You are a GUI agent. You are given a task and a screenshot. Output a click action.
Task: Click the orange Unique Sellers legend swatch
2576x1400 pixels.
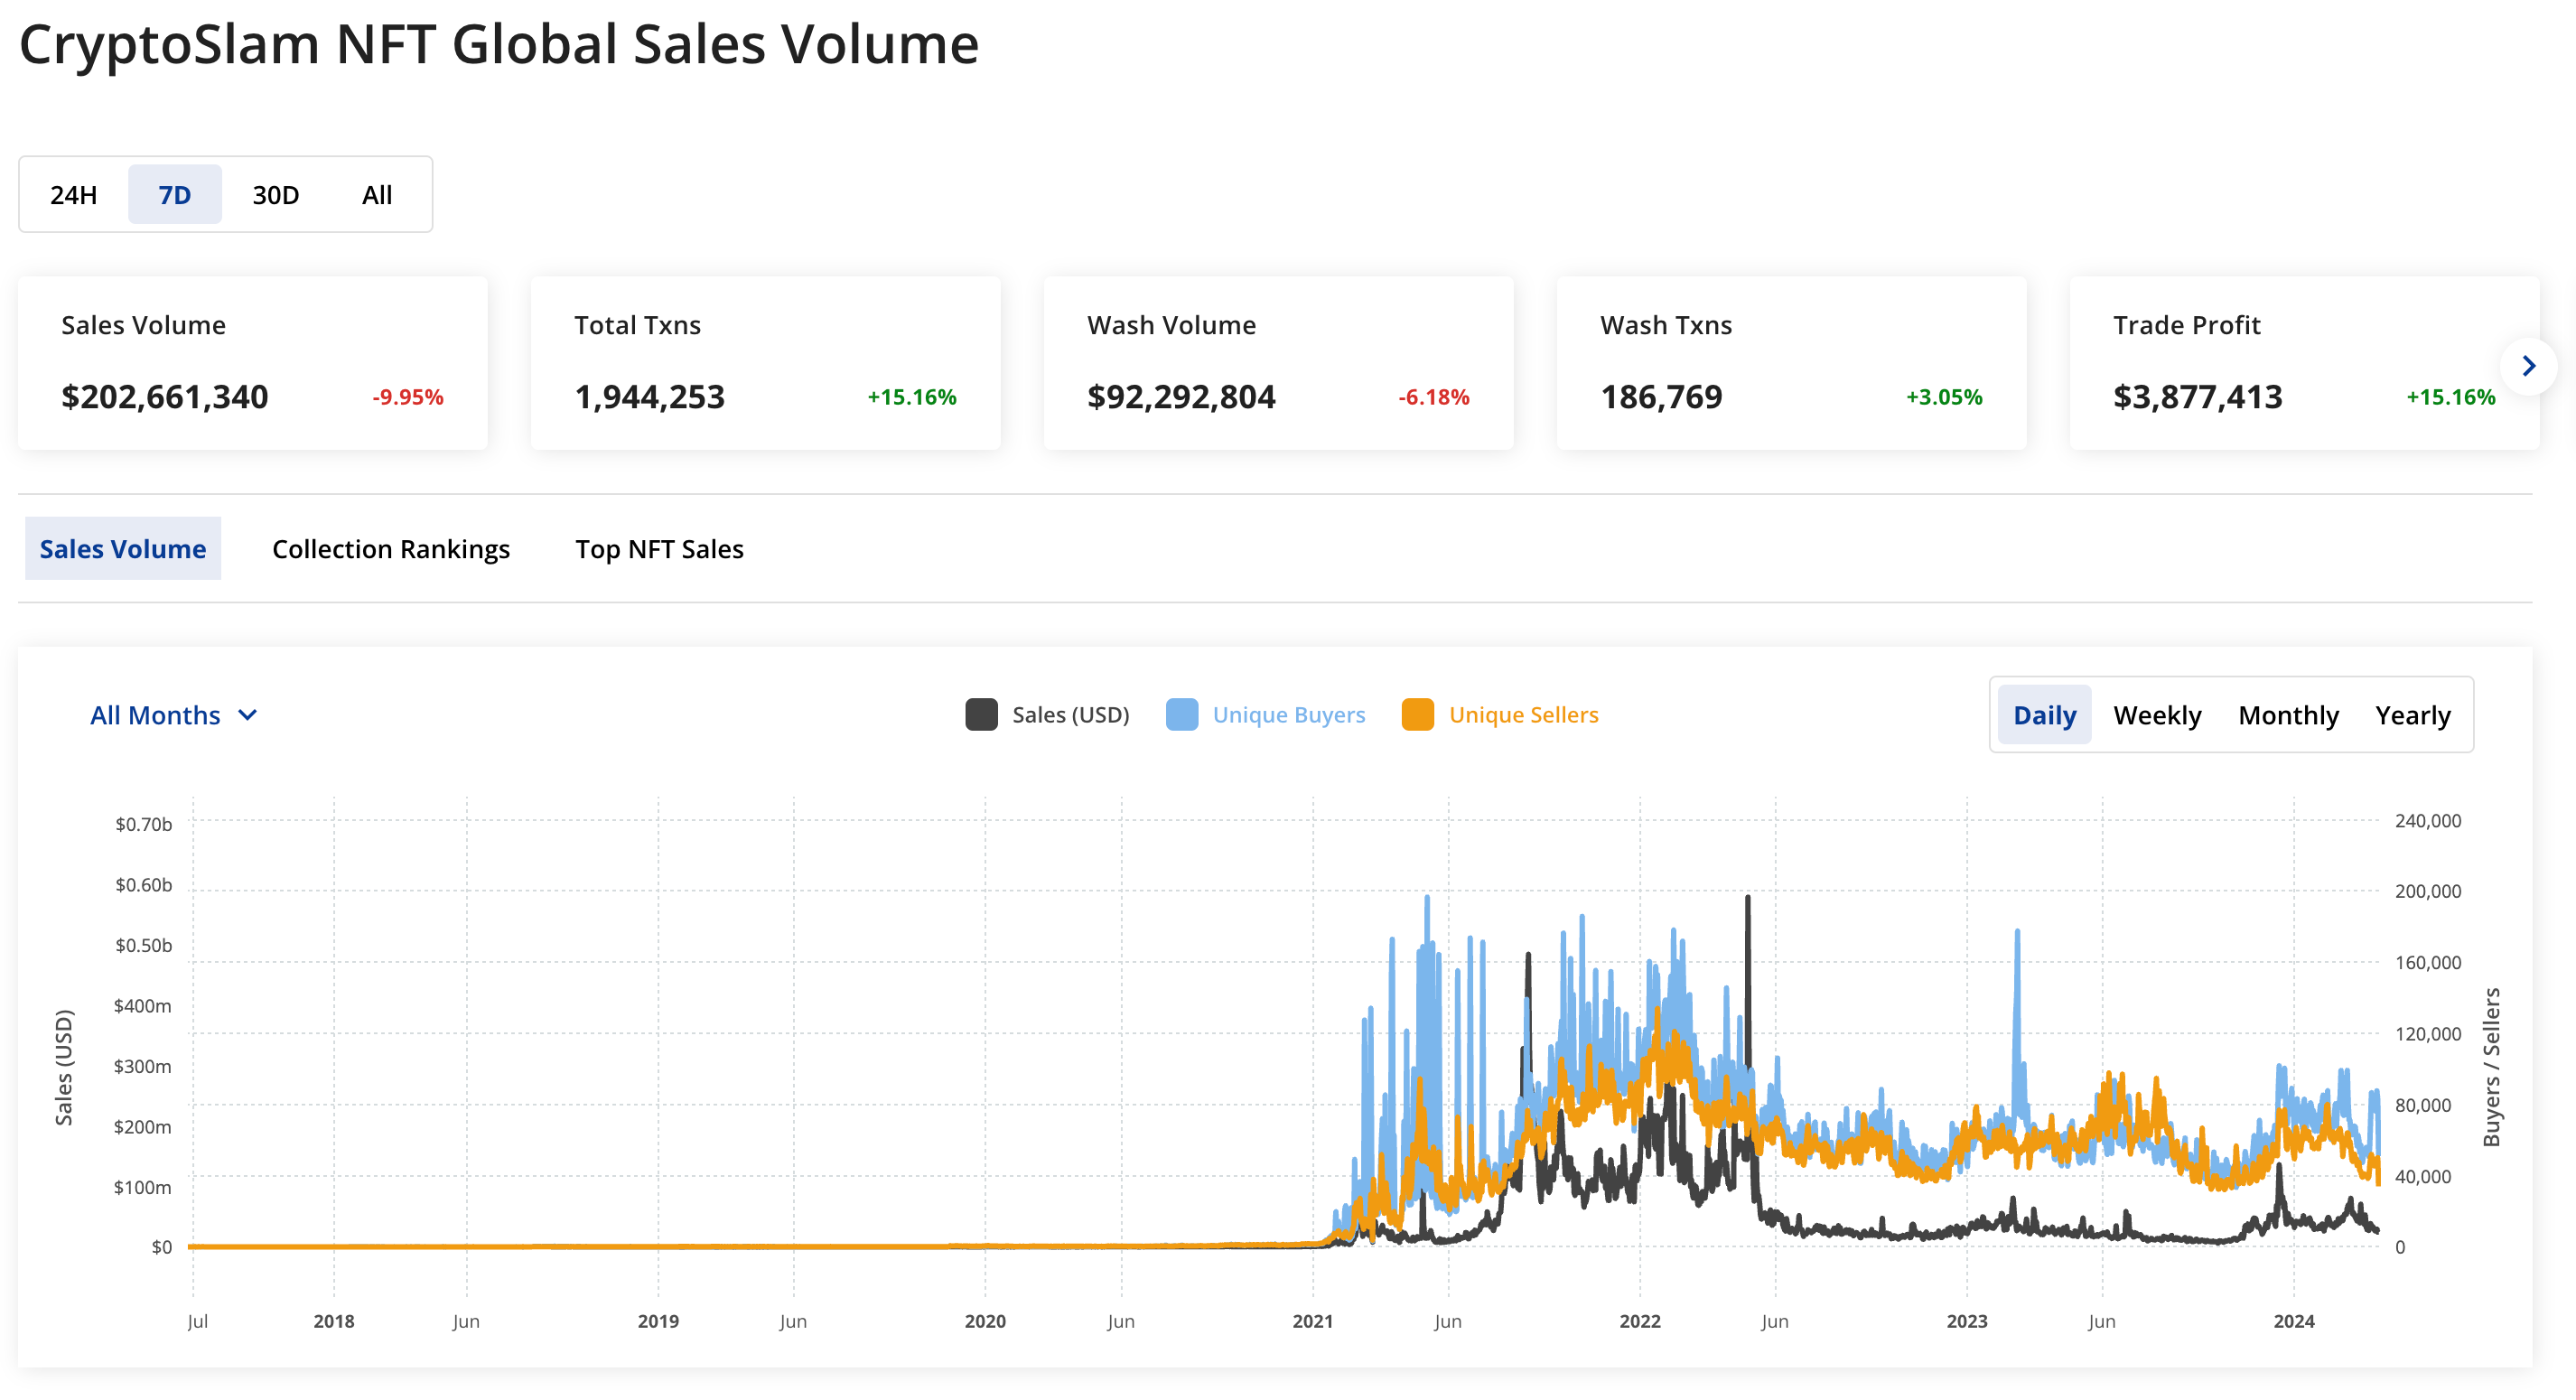1417,715
